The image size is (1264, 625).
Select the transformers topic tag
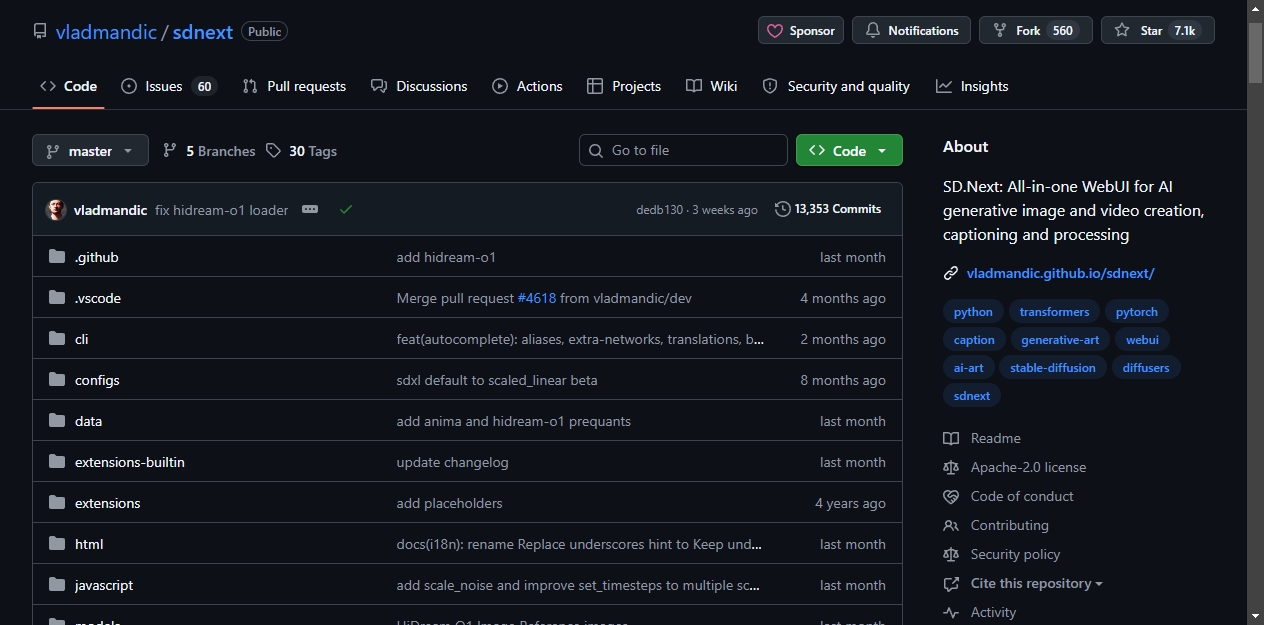1054,312
